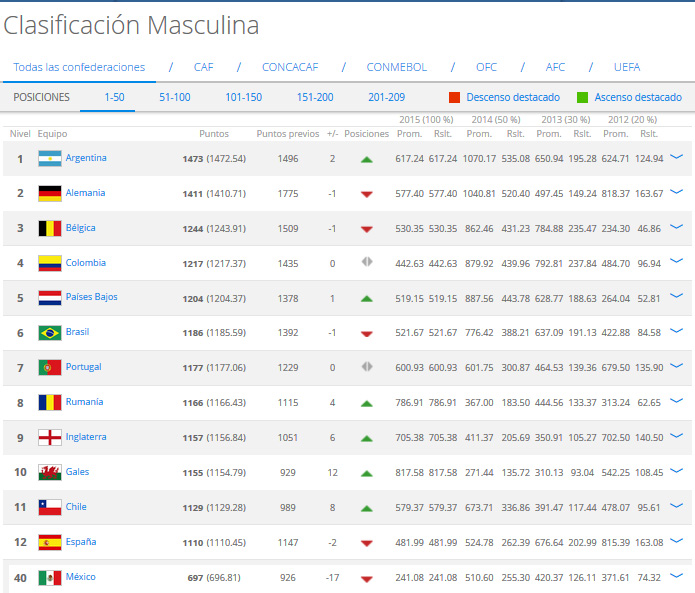Switch to the CONMEBOL confederation tab

click(x=396, y=68)
